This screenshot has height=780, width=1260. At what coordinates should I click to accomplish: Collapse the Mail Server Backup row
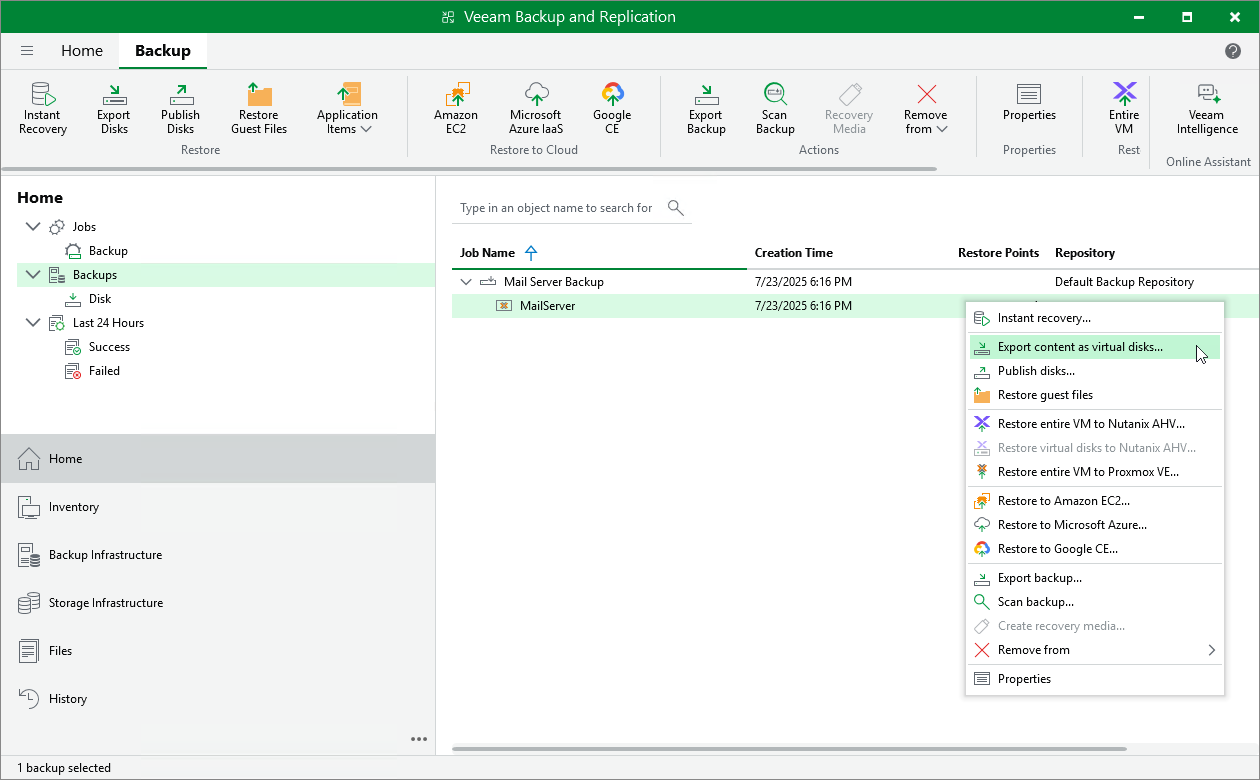coord(466,282)
